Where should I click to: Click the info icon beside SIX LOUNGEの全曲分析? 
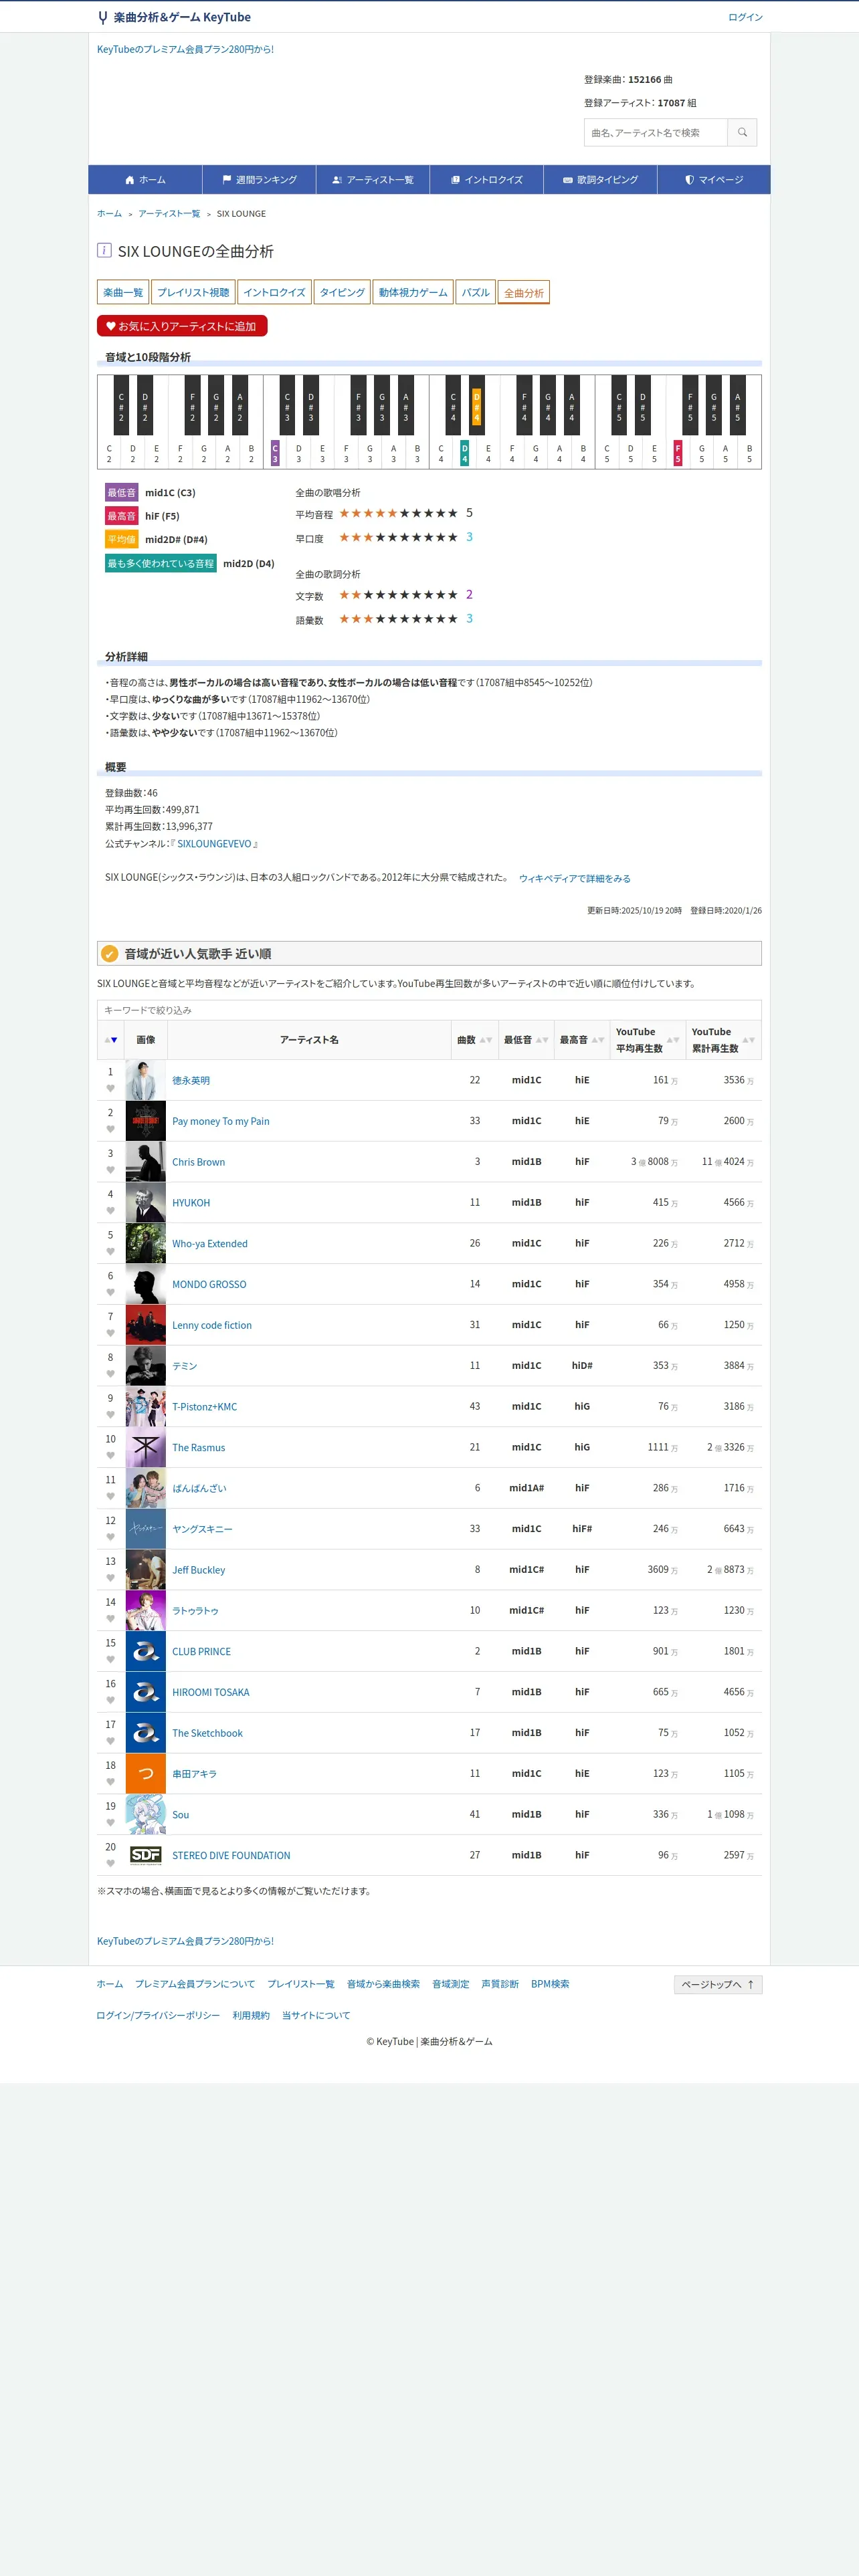tap(104, 250)
